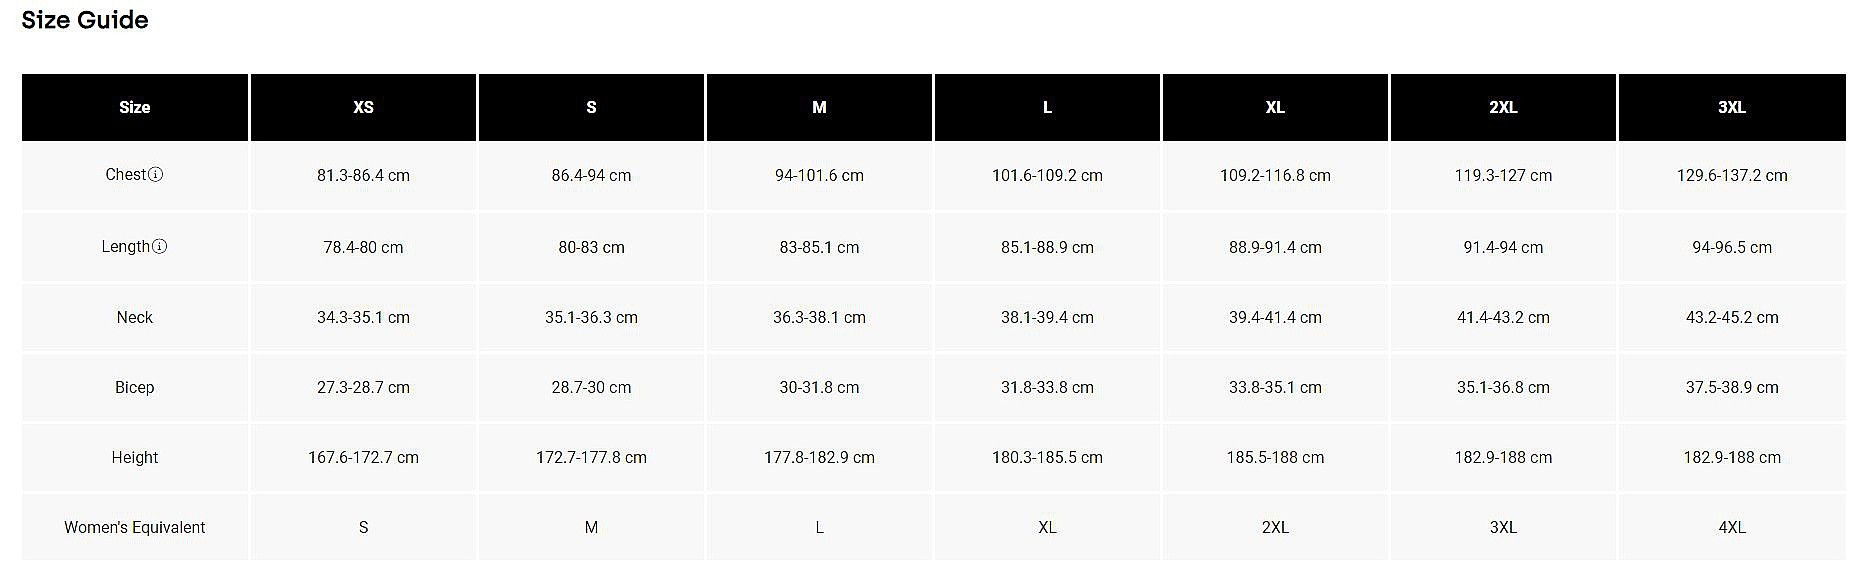Select the 81.3-86.4 cm chest cell
The height and width of the screenshot is (579, 1855).
coord(363,175)
